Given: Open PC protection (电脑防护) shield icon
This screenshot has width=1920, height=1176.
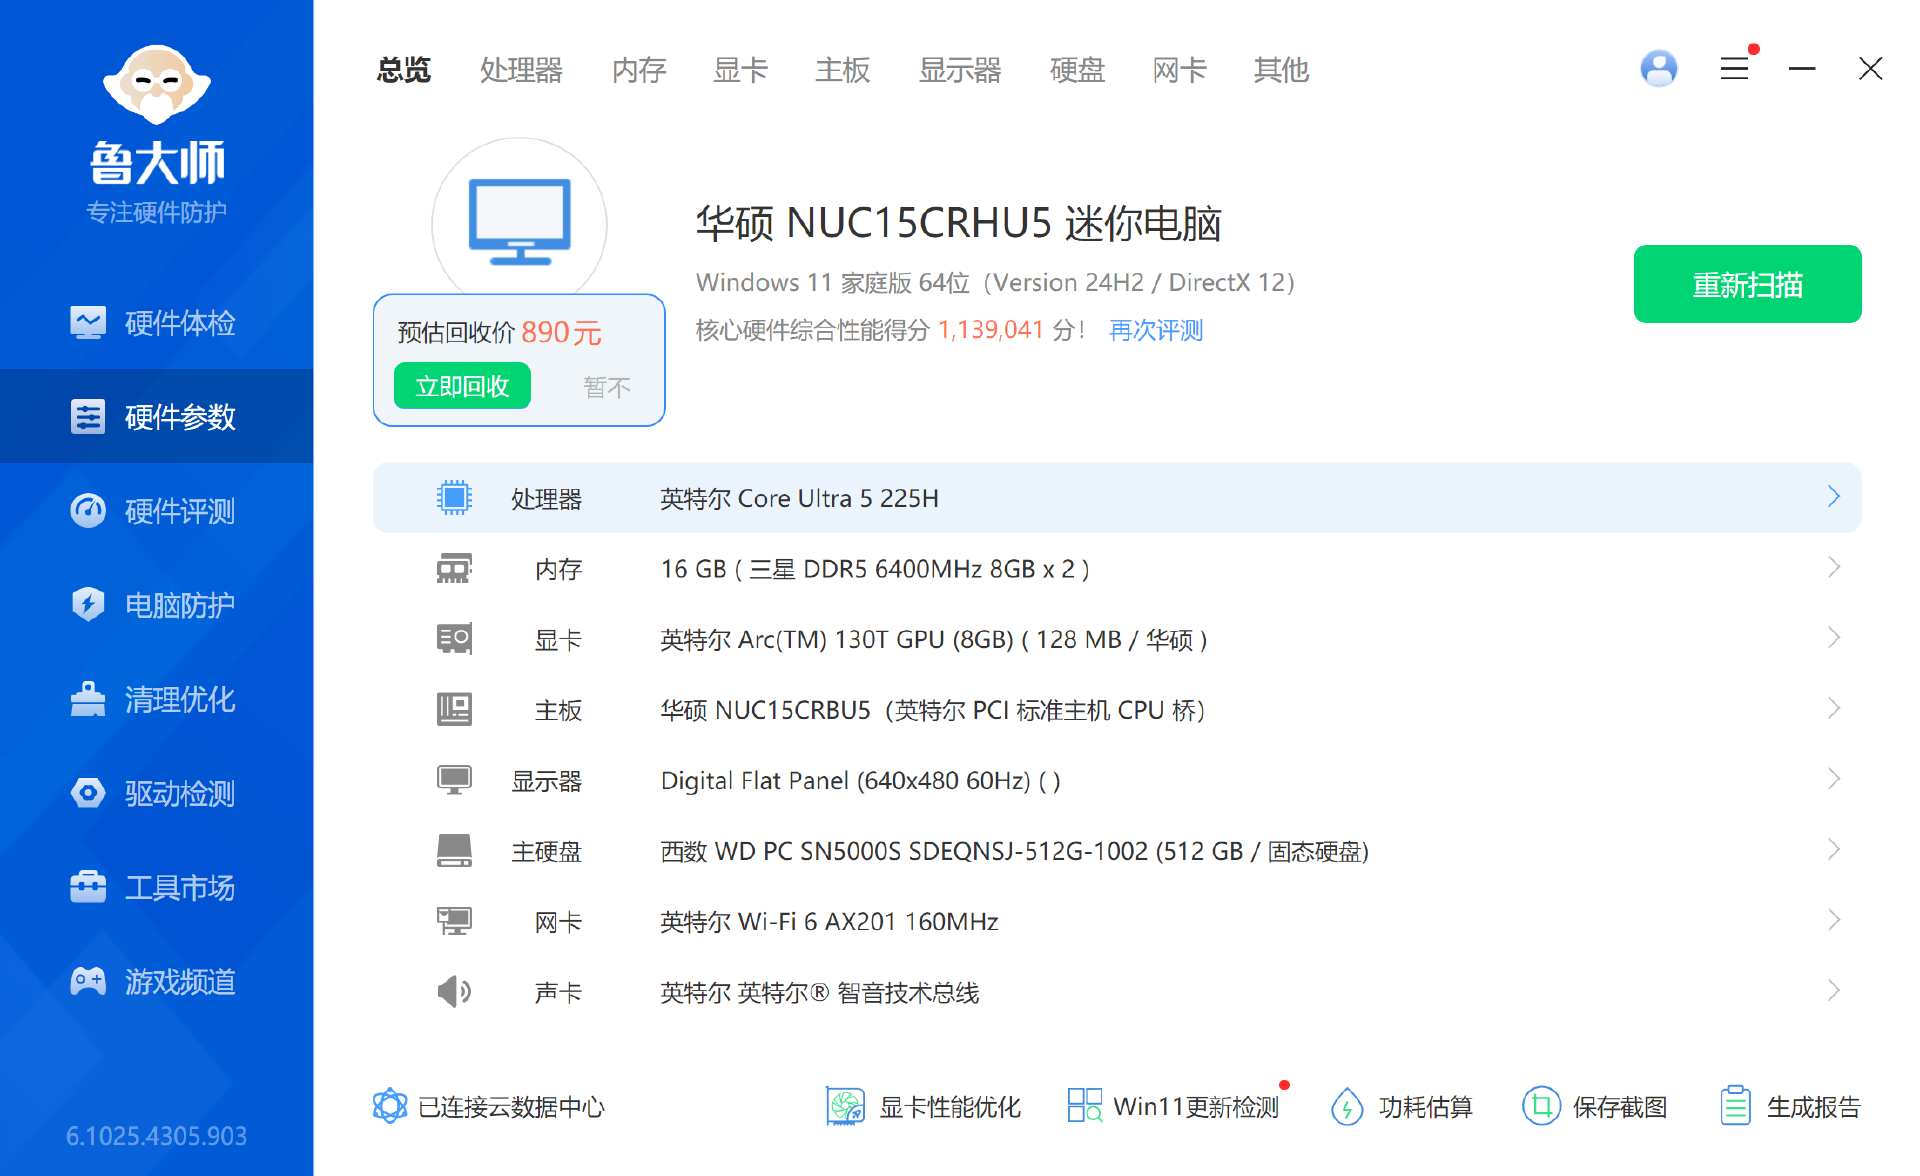Looking at the screenshot, I should 88,605.
